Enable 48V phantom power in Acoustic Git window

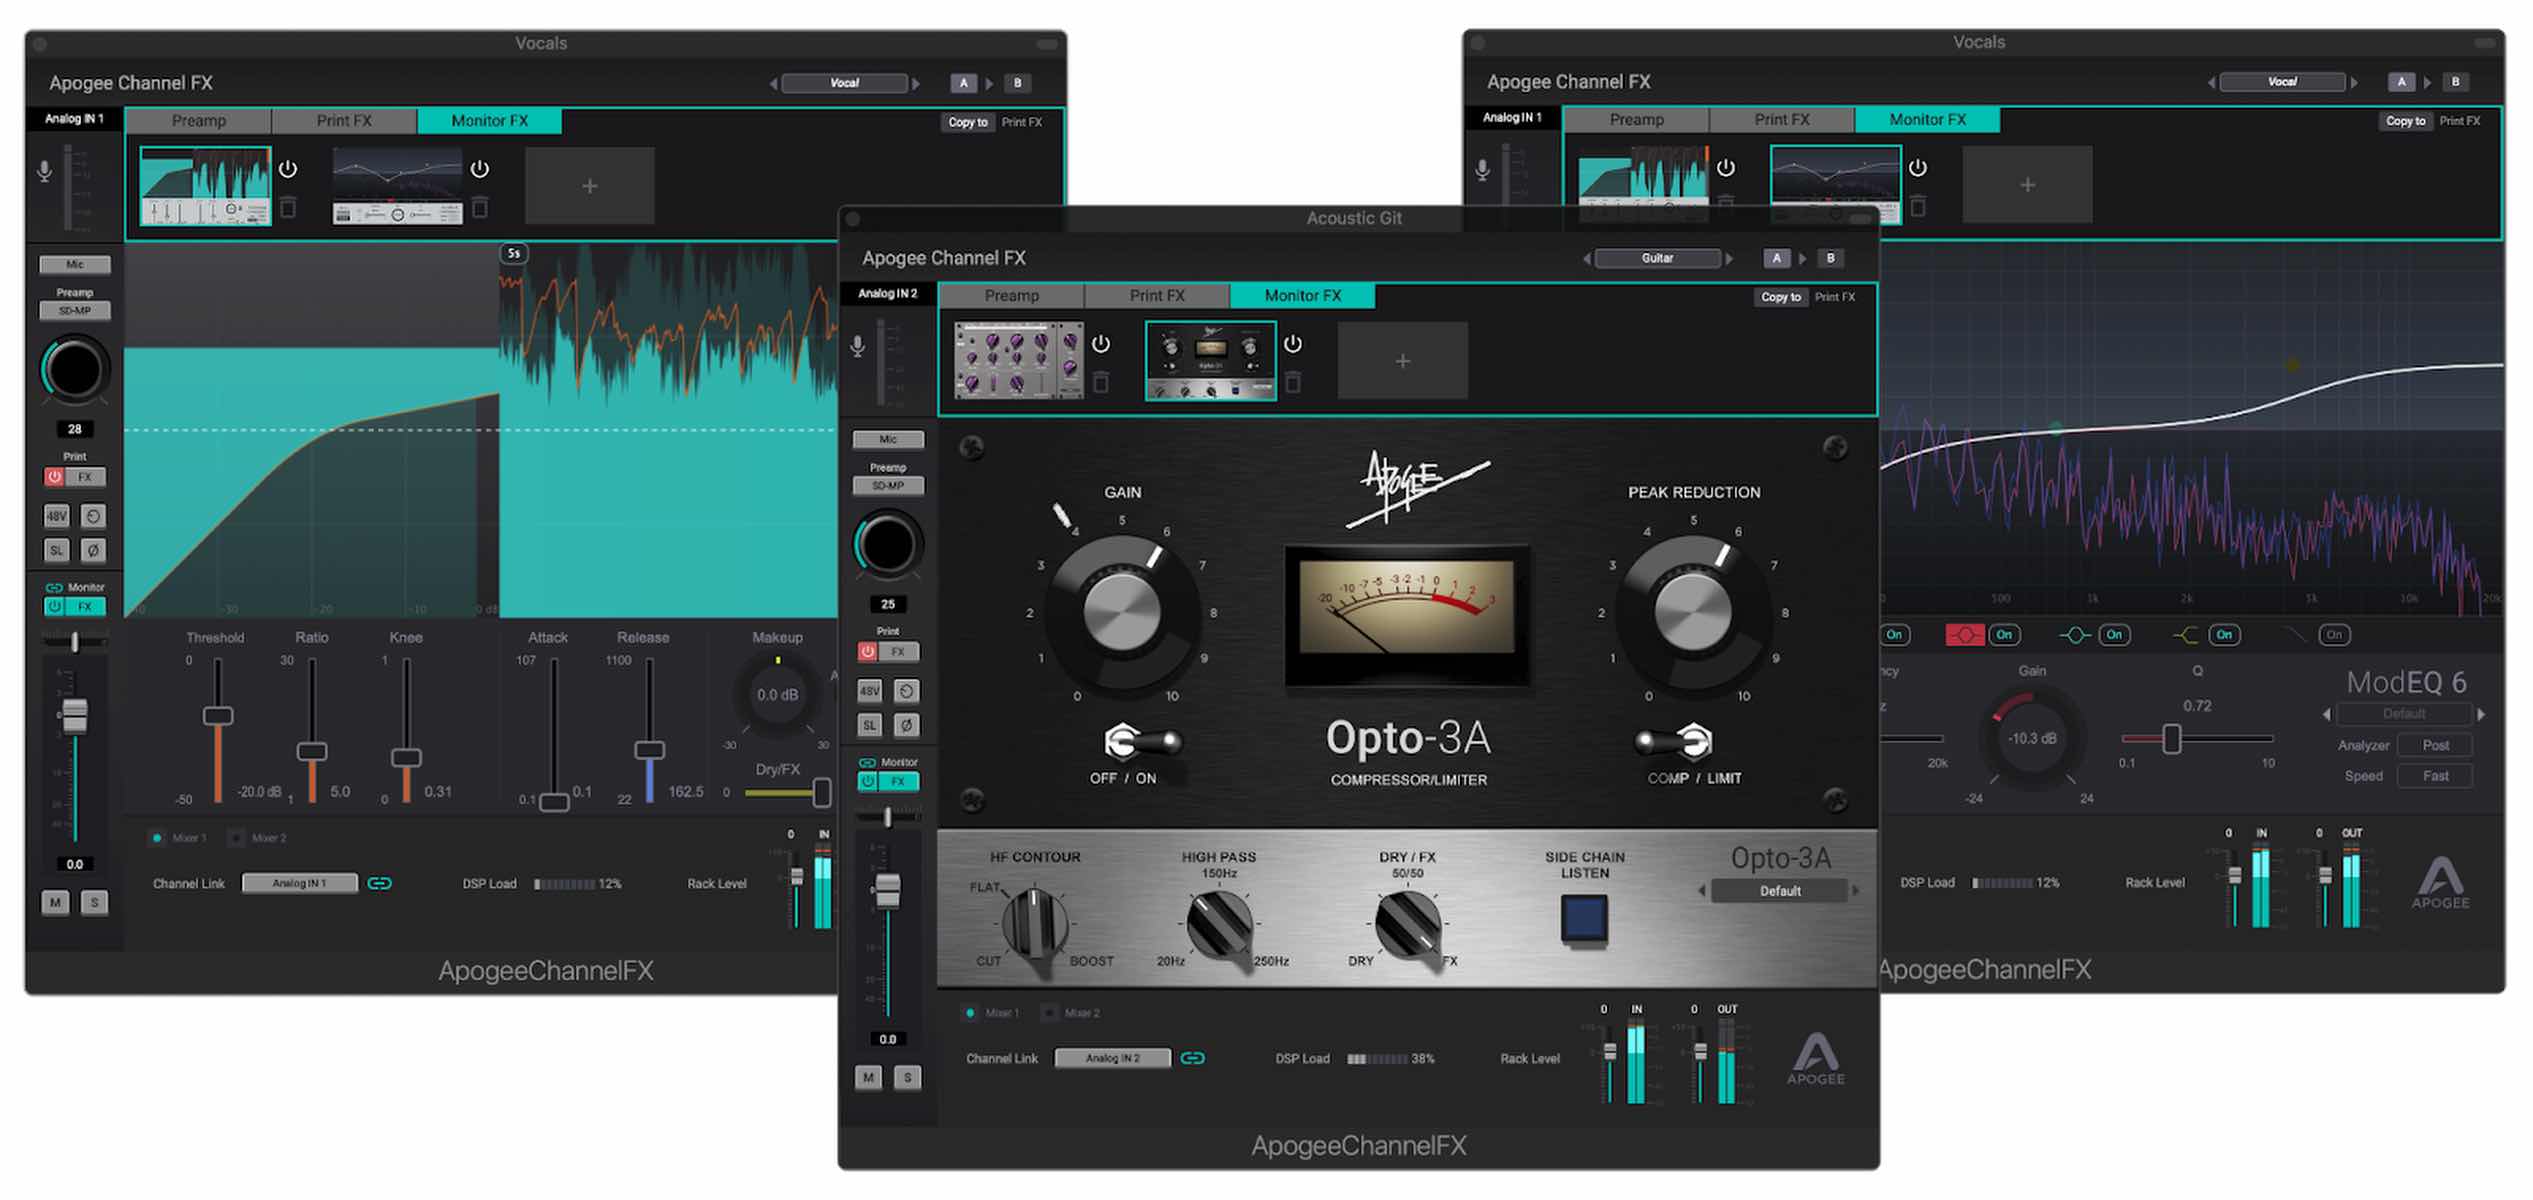[870, 691]
